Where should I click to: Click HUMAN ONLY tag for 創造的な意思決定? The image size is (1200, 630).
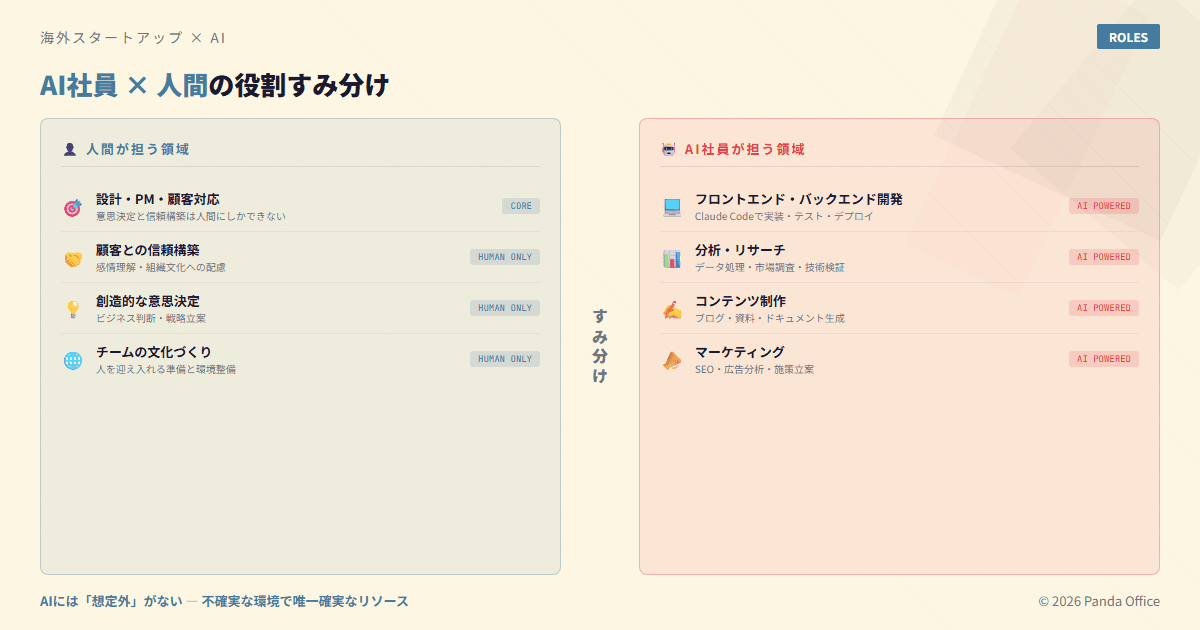click(505, 308)
